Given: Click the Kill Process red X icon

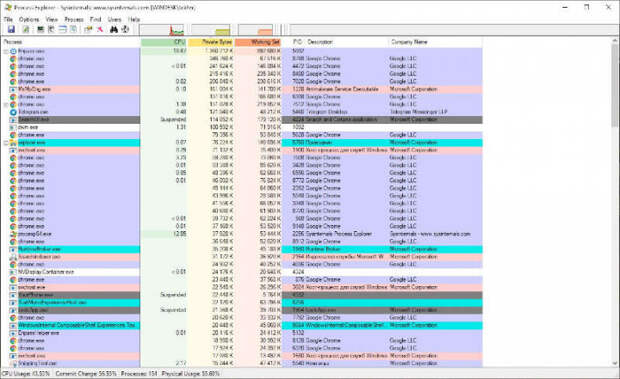Looking at the screenshot, I should click(x=100, y=29).
